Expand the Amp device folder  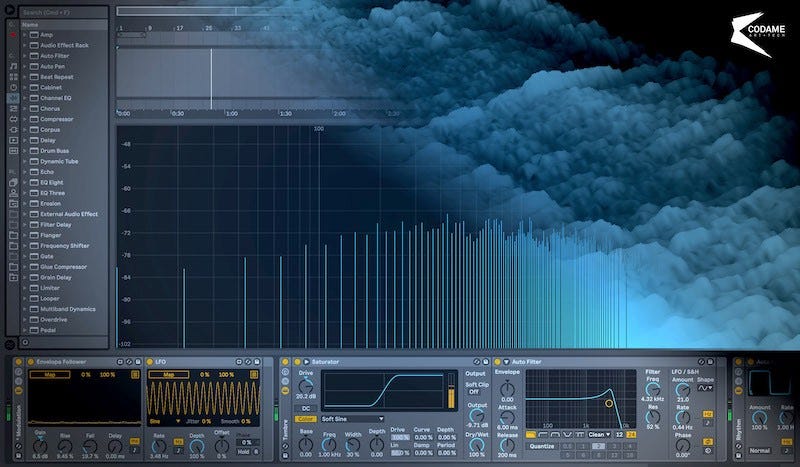(24, 35)
